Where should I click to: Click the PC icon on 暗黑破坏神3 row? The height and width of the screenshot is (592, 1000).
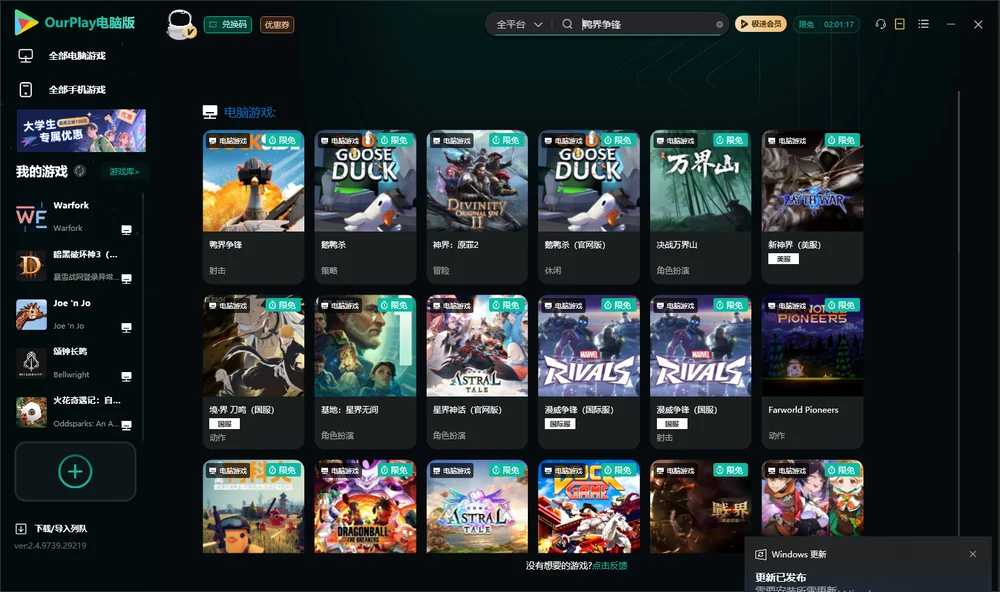[126, 279]
